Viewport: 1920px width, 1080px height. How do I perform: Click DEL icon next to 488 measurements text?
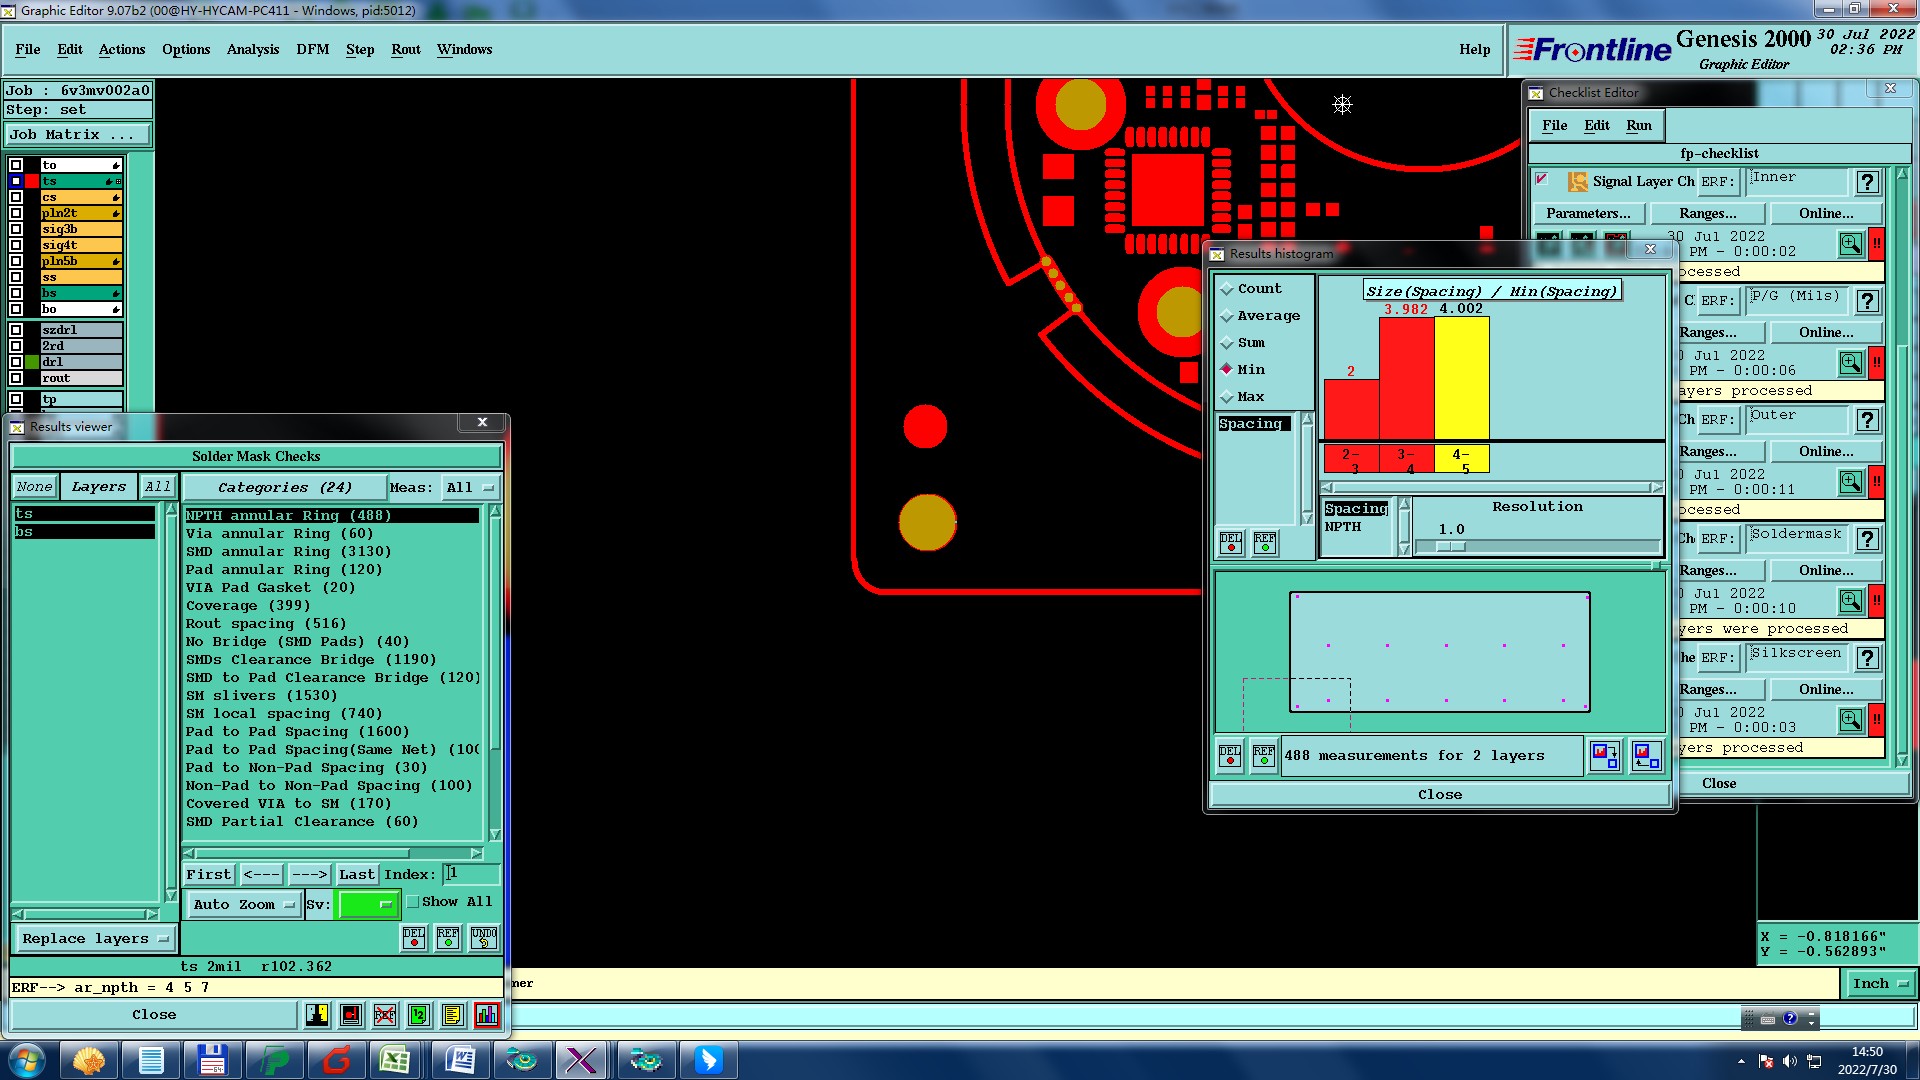pyautogui.click(x=1230, y=755)
